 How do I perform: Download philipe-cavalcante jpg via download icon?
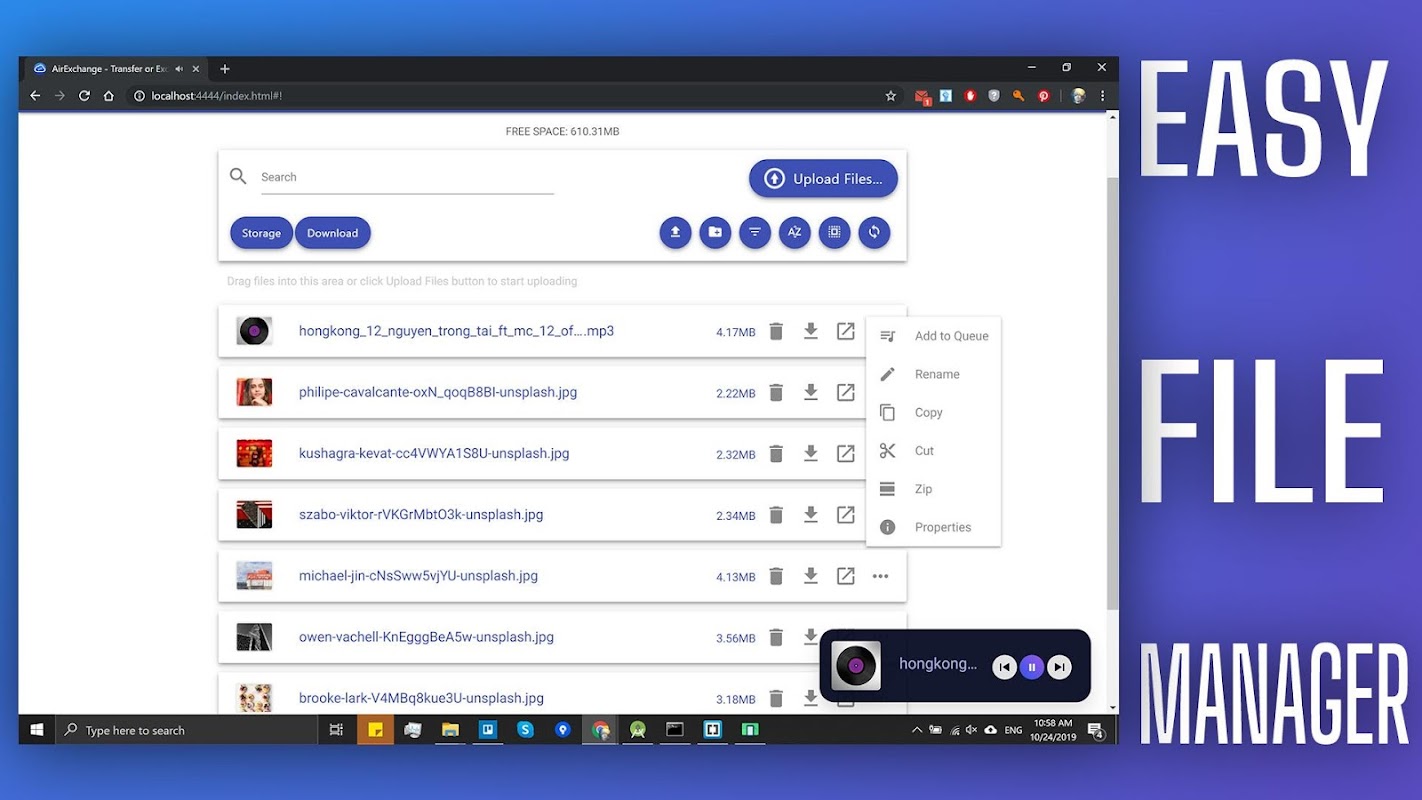(811, 392)
